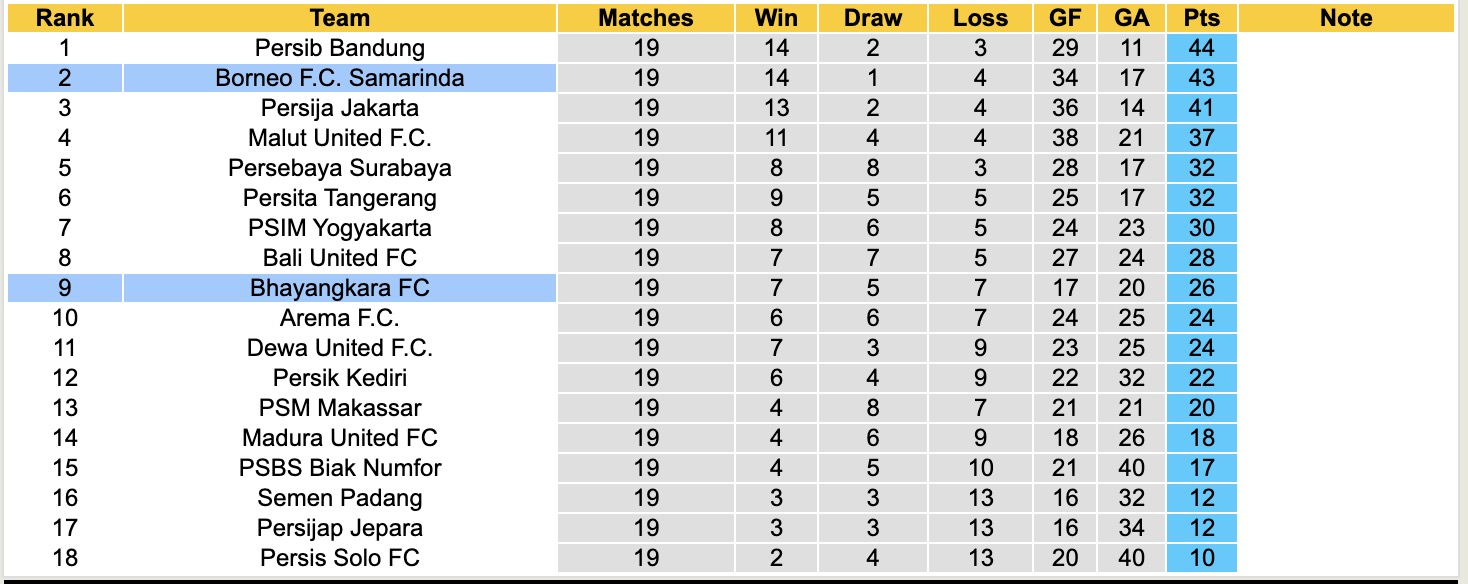Click Persebaya Surabaya team name
The image size is (1468, 584).
click(x=340, y=168)
